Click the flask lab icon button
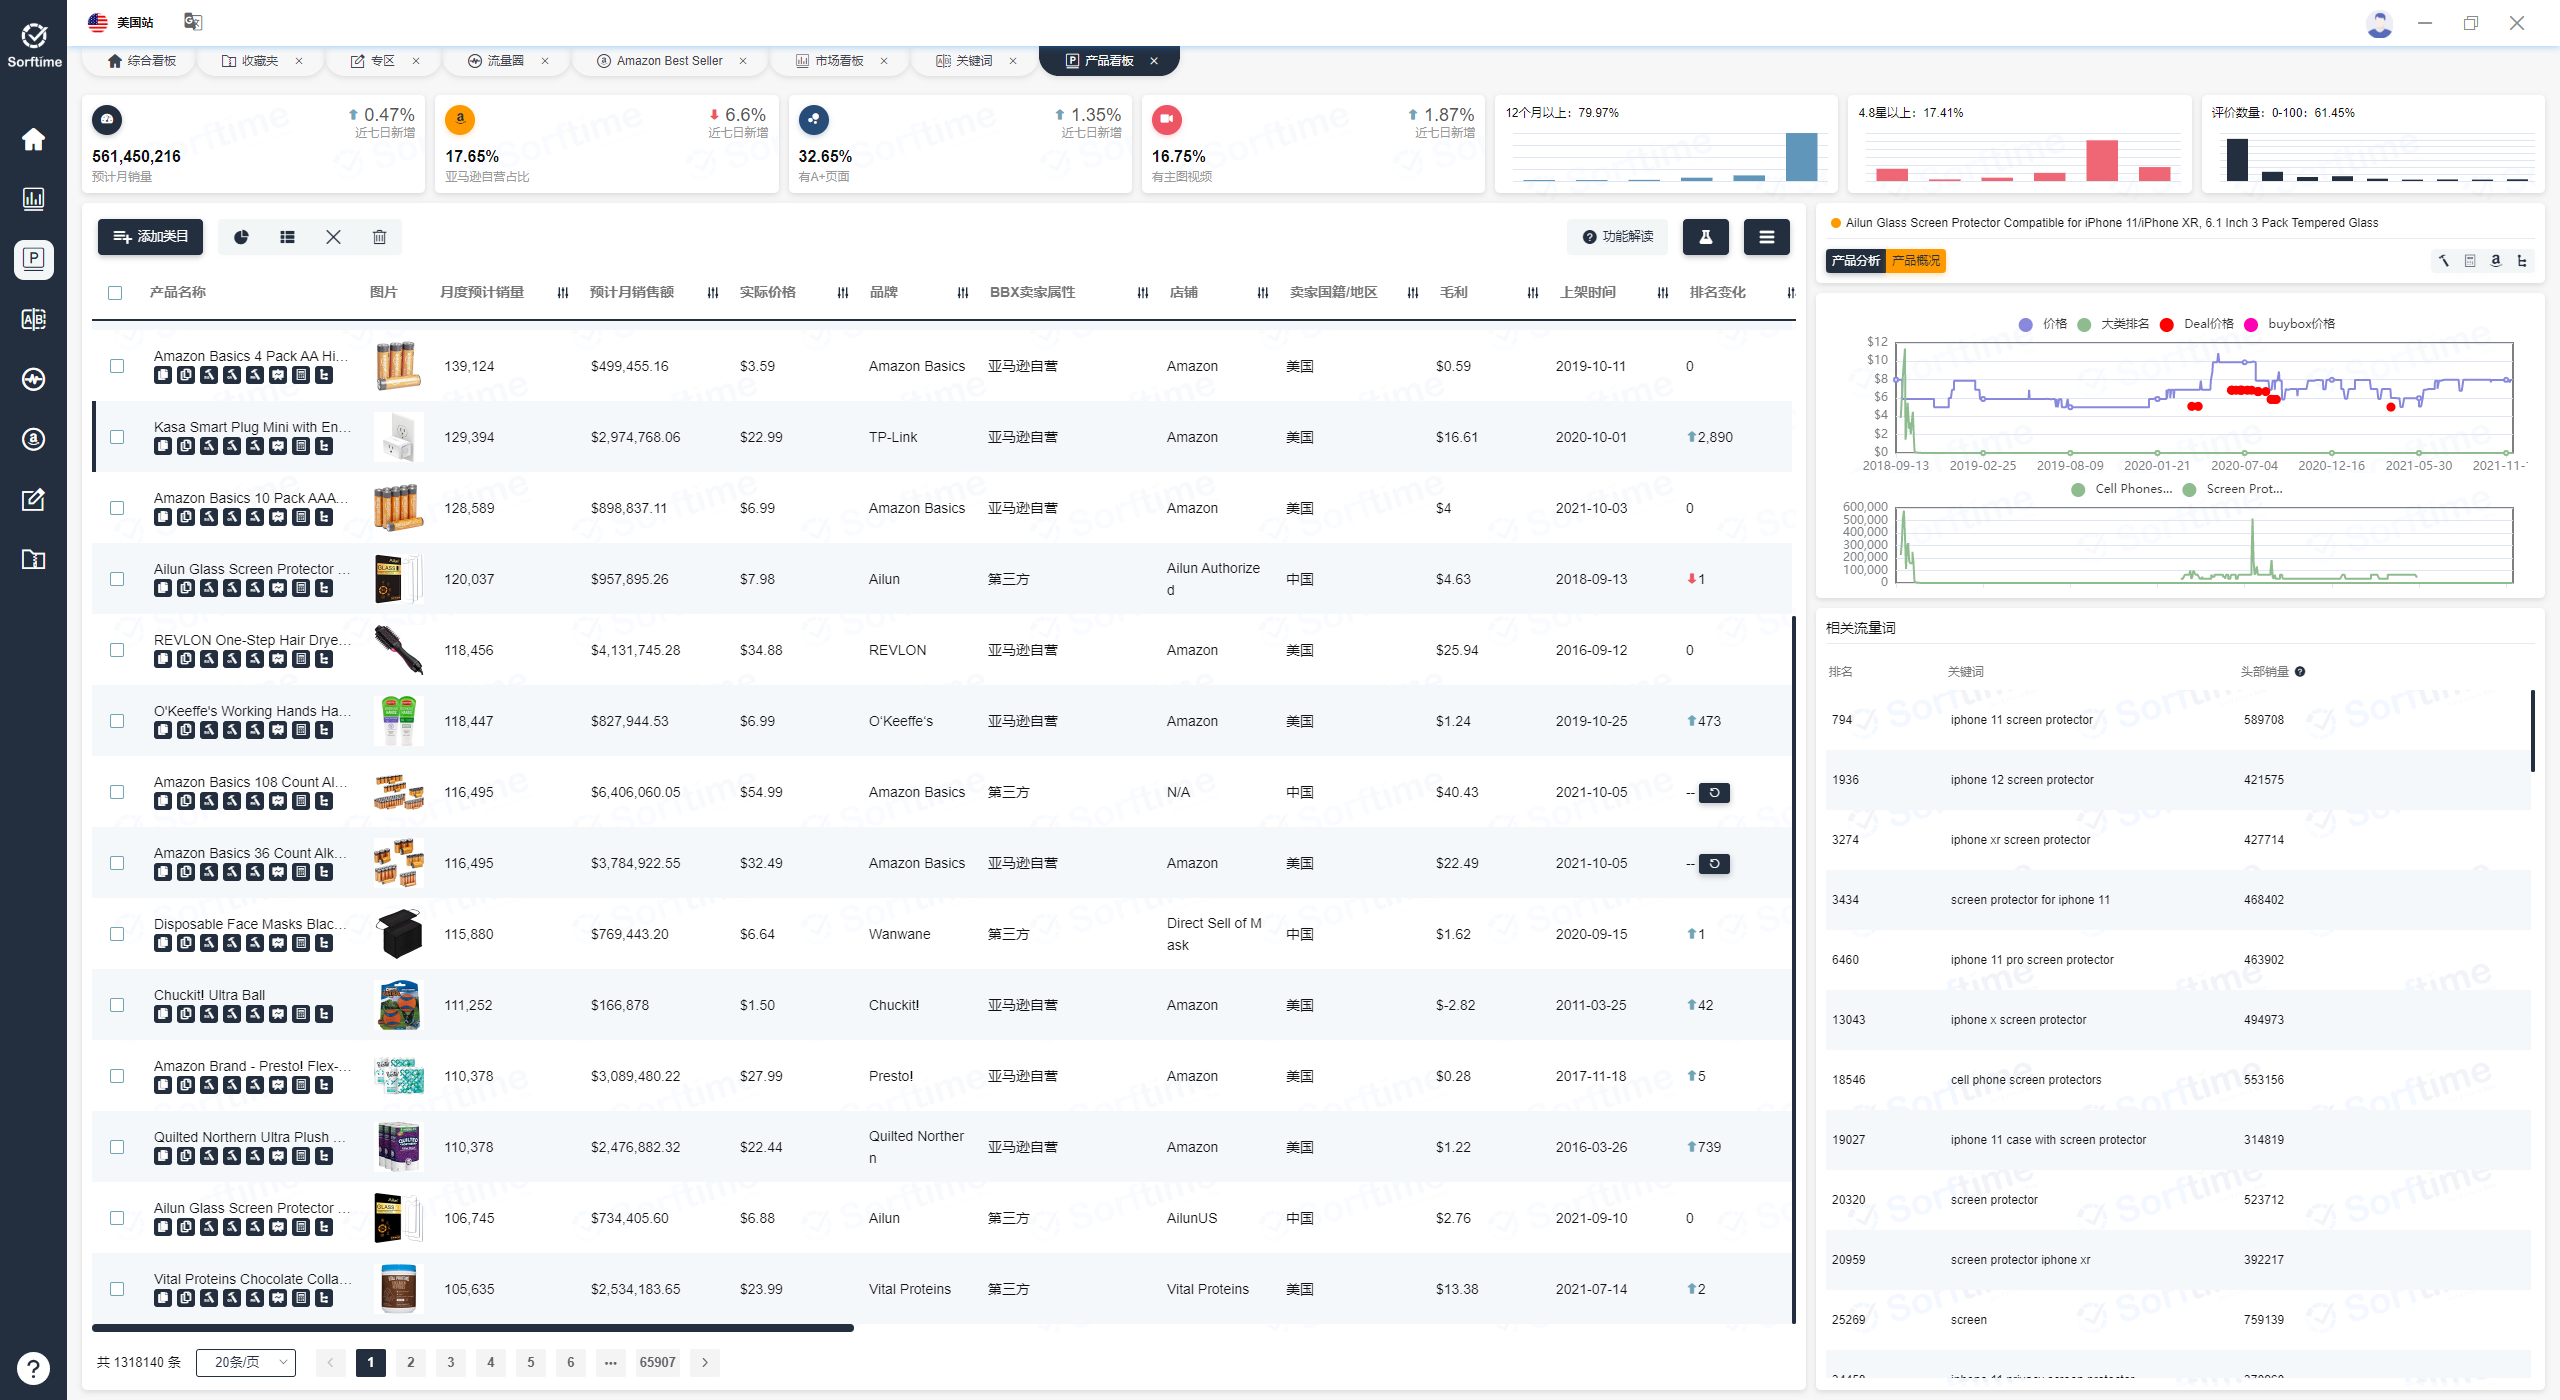The image size is (2560, 1400). pos(1706,237)
